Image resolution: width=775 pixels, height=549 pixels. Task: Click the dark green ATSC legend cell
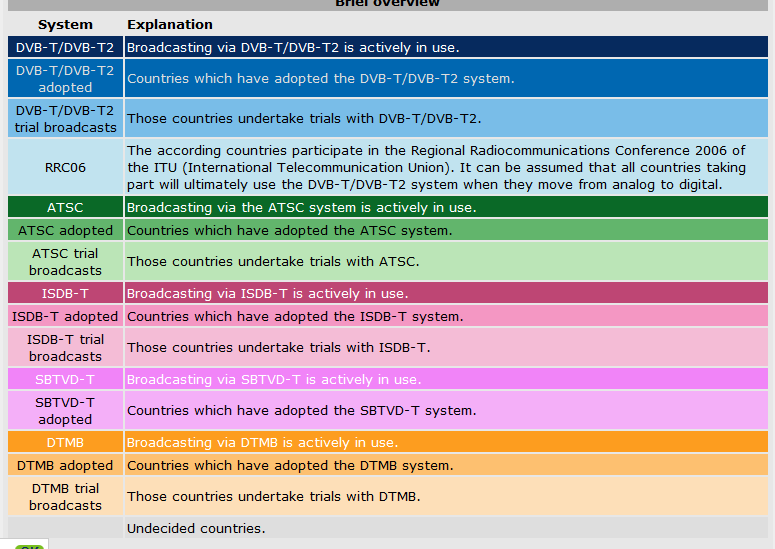click(x=65, y=207)
